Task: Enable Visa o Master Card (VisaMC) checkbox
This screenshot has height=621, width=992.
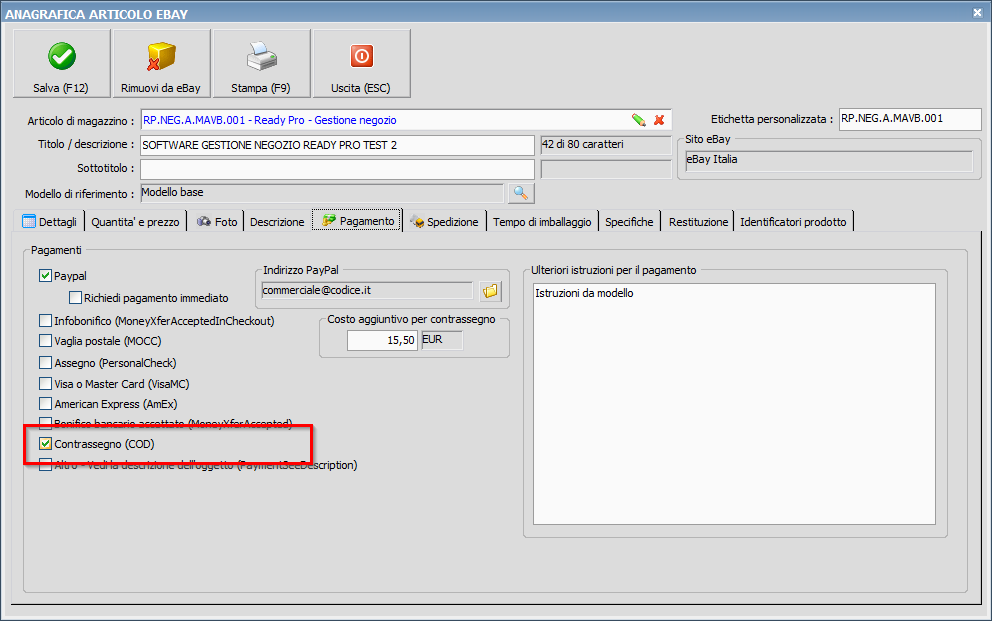Action: [45, 384]
